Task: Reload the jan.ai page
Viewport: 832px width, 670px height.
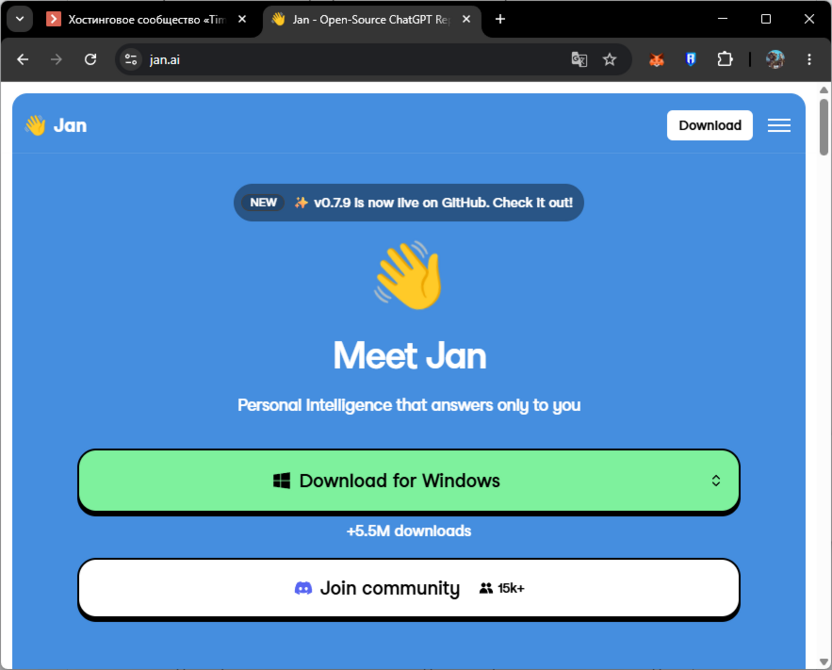Action: [90, 59]
